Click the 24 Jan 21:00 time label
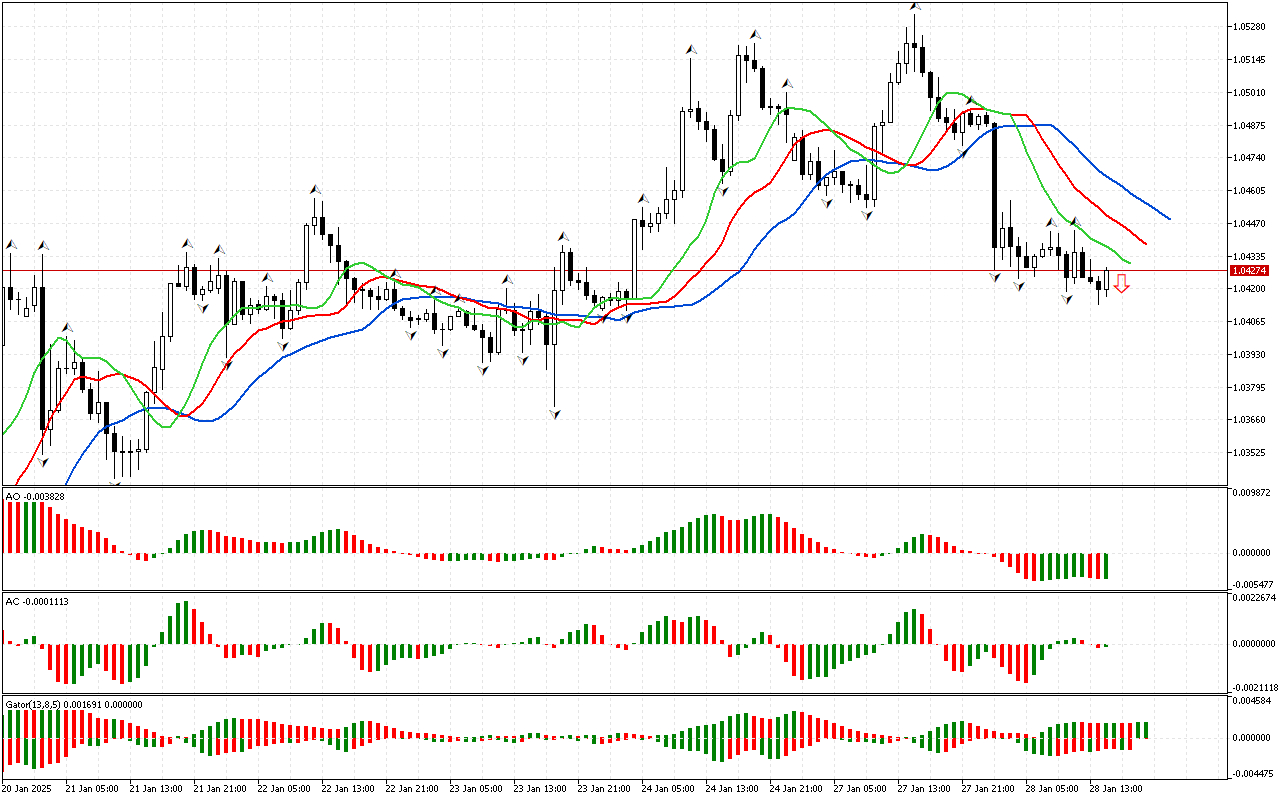Viewport: 1280px width, 800px height. [x=796, y=788]
